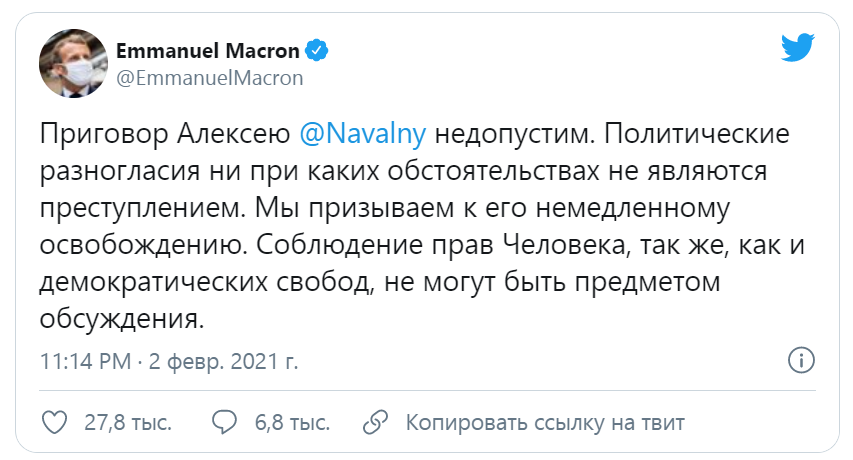The width and height of the screenshot is (853, 460).
Task: Click the final word обсуждения
Action: pyautogui.click(x=122, y=320)
